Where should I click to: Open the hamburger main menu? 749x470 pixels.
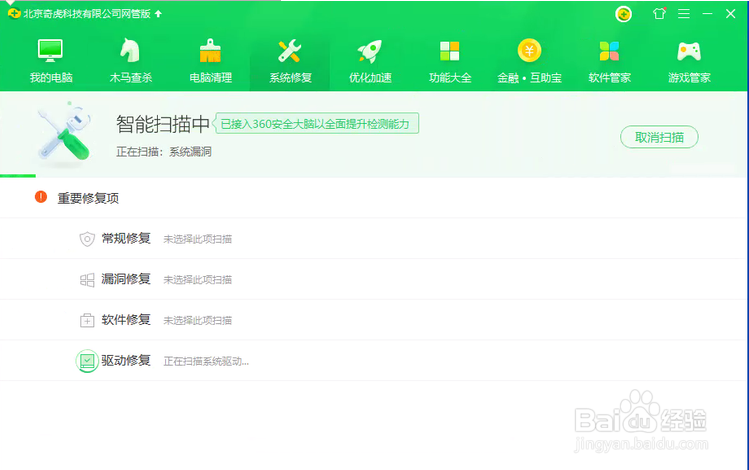(x=684, y=14)
